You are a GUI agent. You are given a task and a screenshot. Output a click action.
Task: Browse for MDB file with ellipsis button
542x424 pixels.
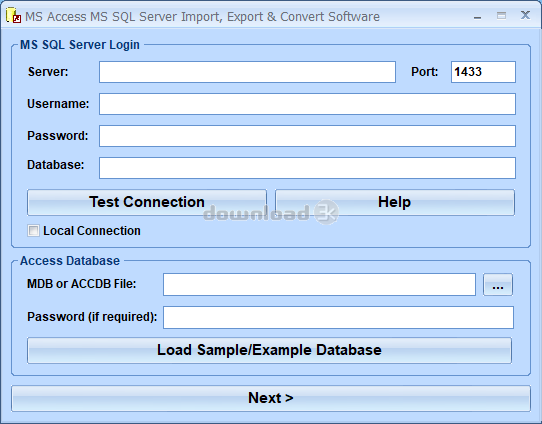tap(498, 285)
